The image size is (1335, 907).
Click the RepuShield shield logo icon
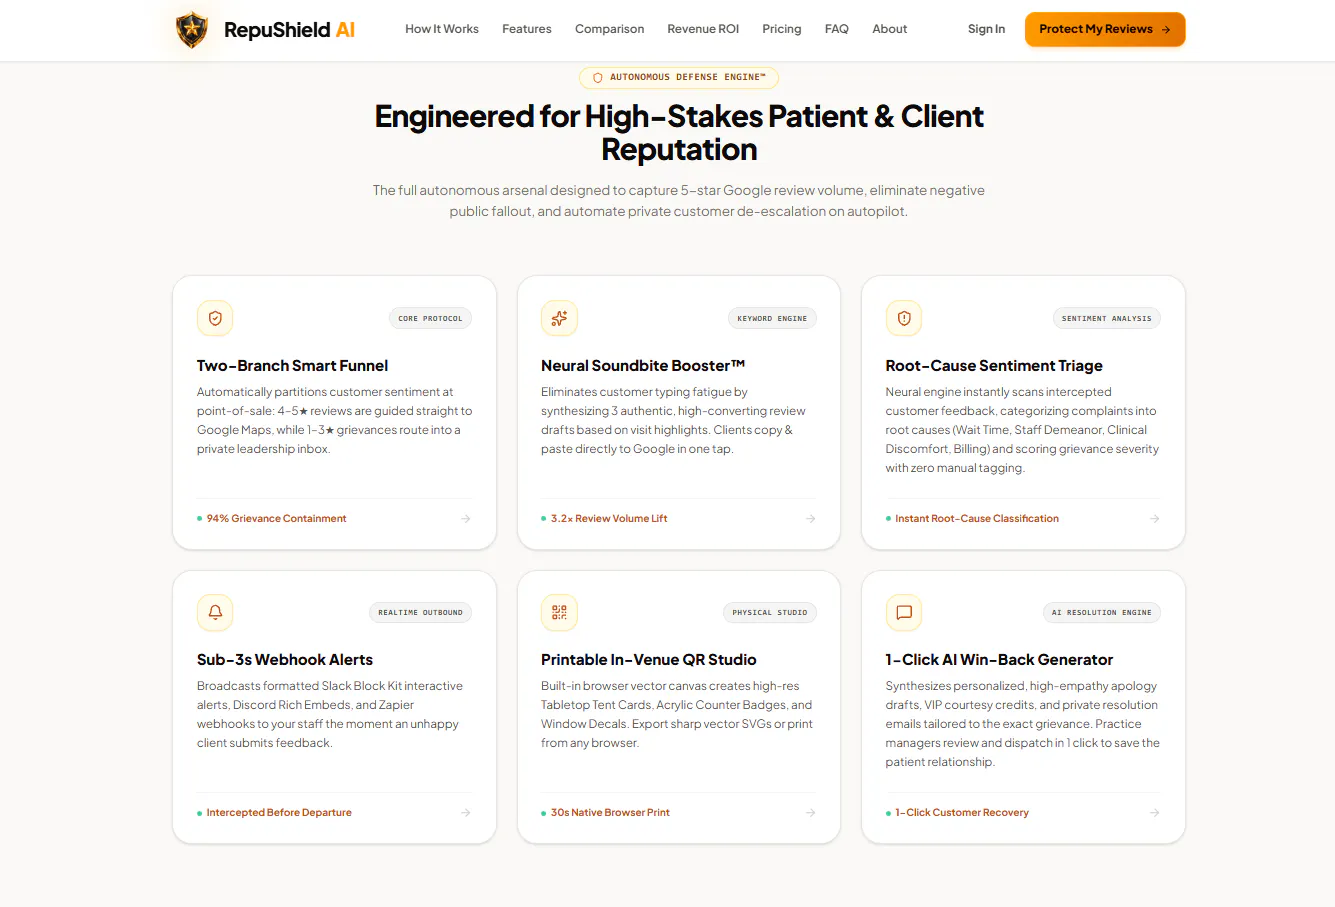(192, 30)
